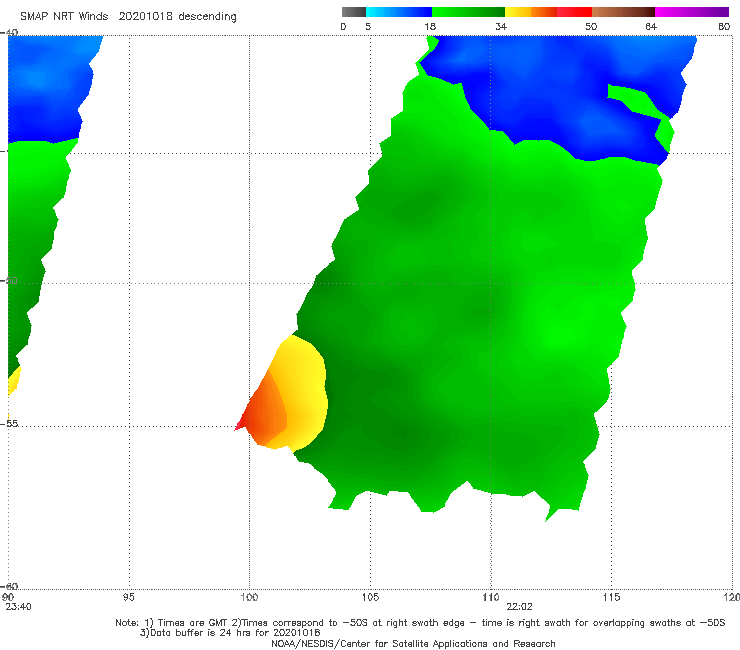This screenshot has height=650, width=740.
Task: Click the brown segment of the color bar
Action: coord(623,12)
